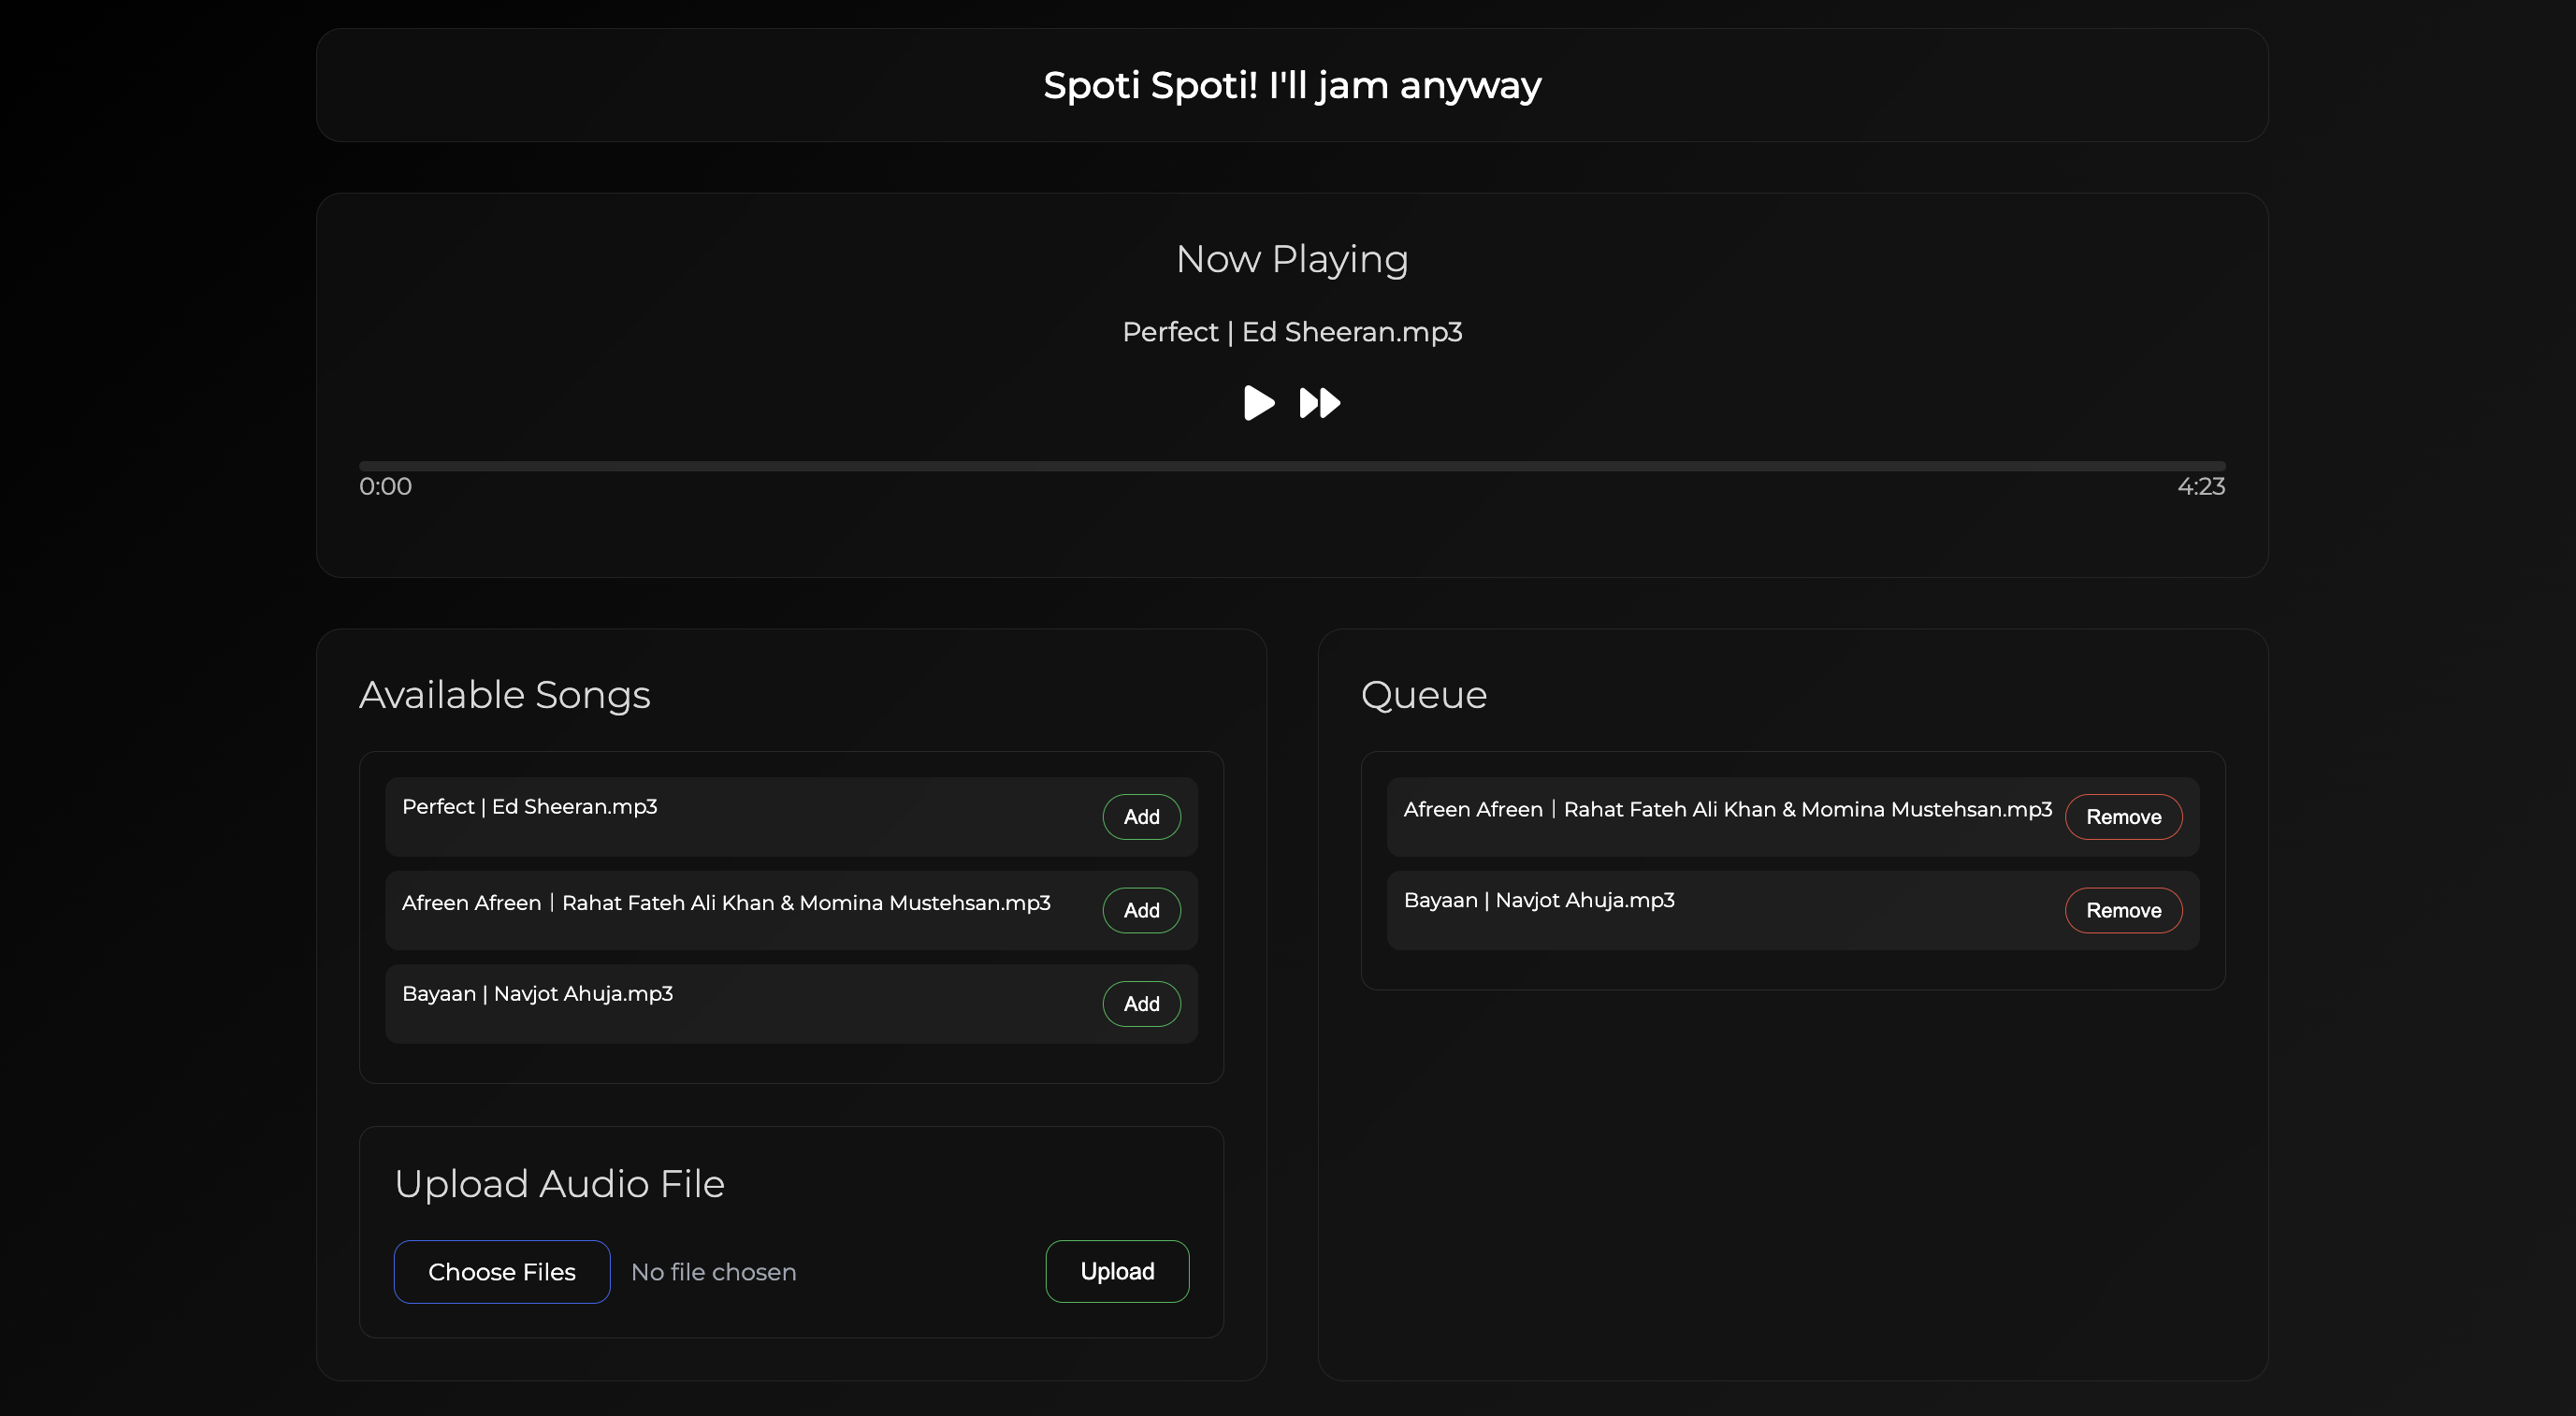The image size is (2576, 1416).
Task: Click the 'No file chosen' label
Action: [x=713, y=1272]
